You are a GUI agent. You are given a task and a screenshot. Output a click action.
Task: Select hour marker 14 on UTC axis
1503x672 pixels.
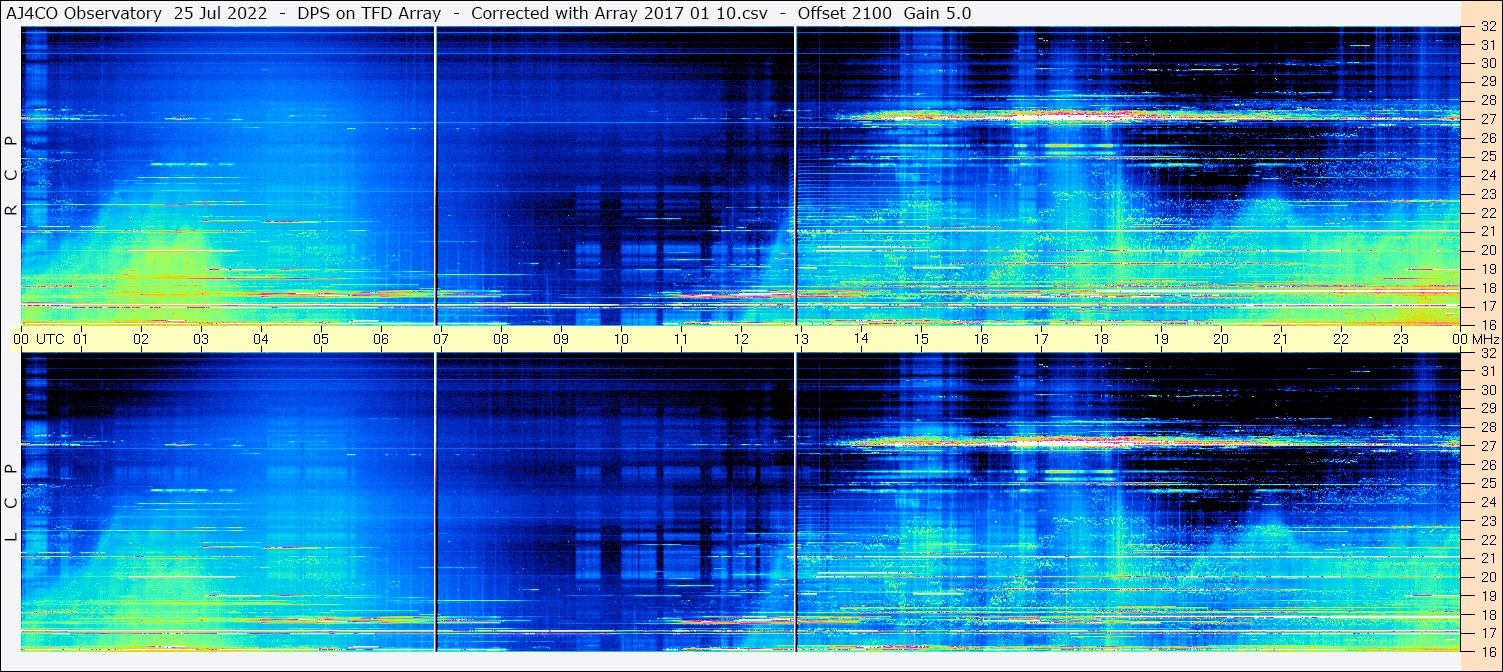pos(861,338)
